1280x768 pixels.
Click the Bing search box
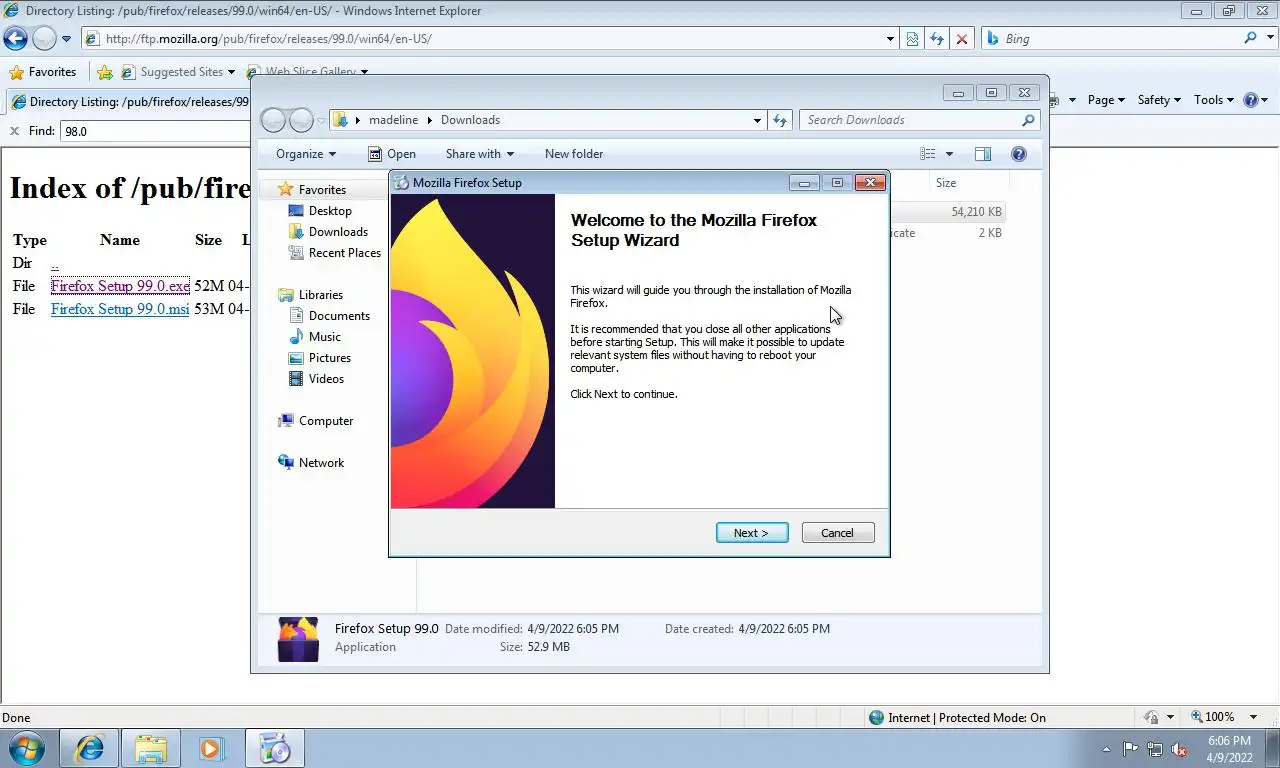click(1110, 39)
